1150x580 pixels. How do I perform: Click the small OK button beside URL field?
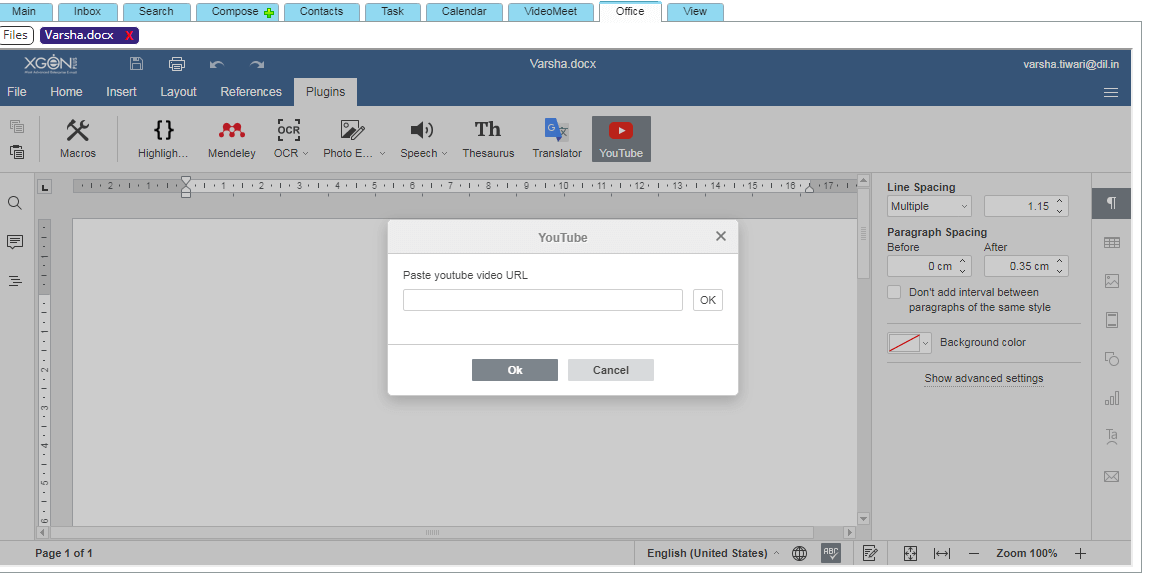708,300
